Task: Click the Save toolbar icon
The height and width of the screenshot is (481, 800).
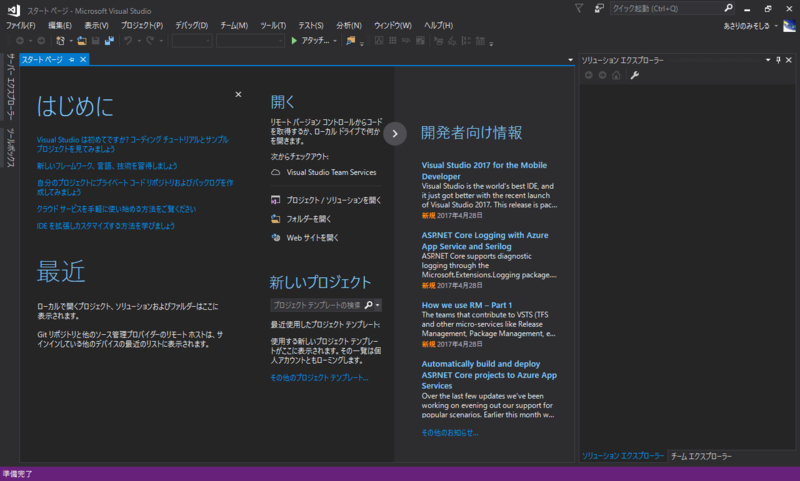Action: pos(95,40)
